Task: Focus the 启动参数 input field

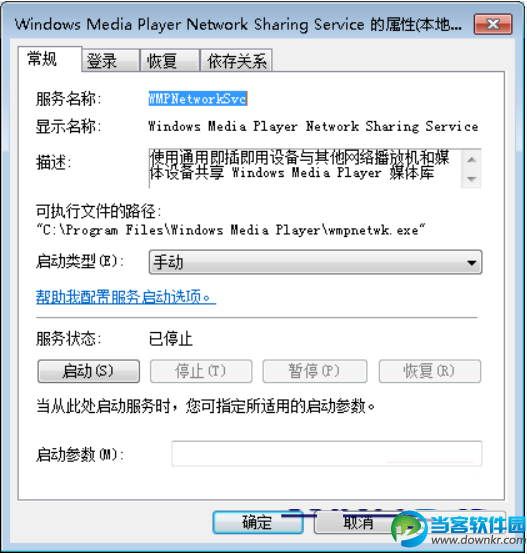Action: 326,454
